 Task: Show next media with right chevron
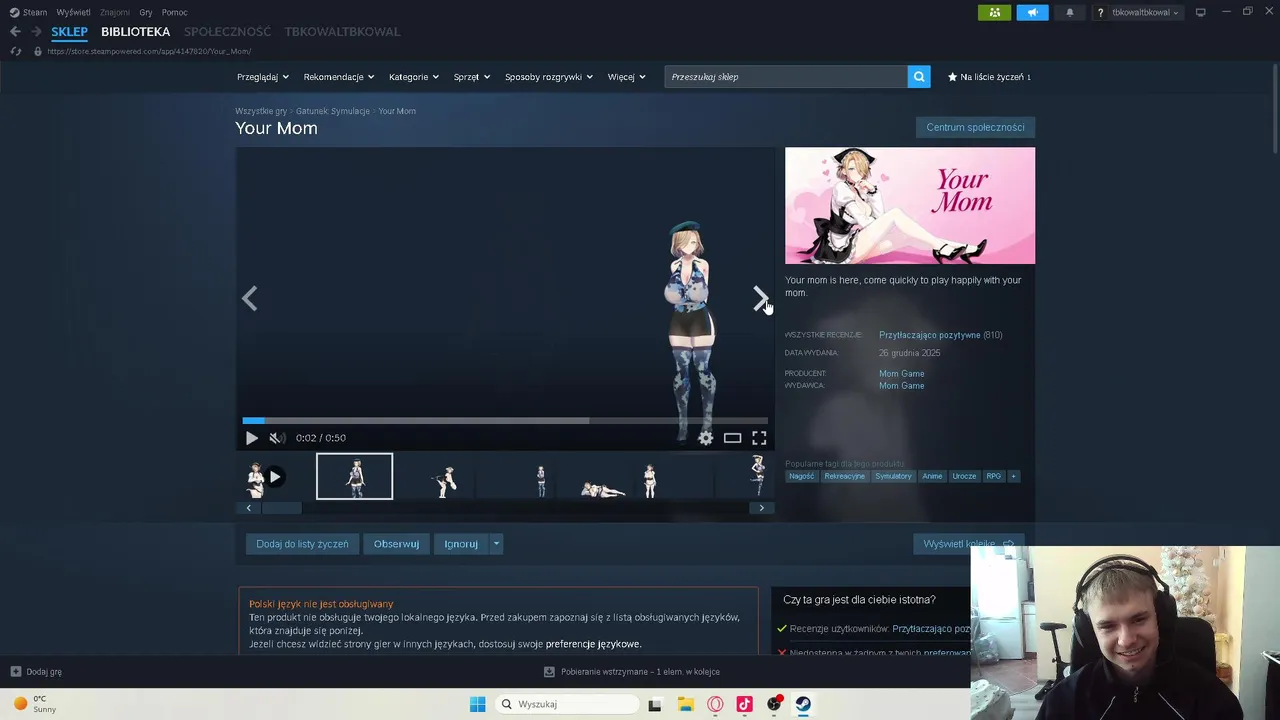click(760, 298)
